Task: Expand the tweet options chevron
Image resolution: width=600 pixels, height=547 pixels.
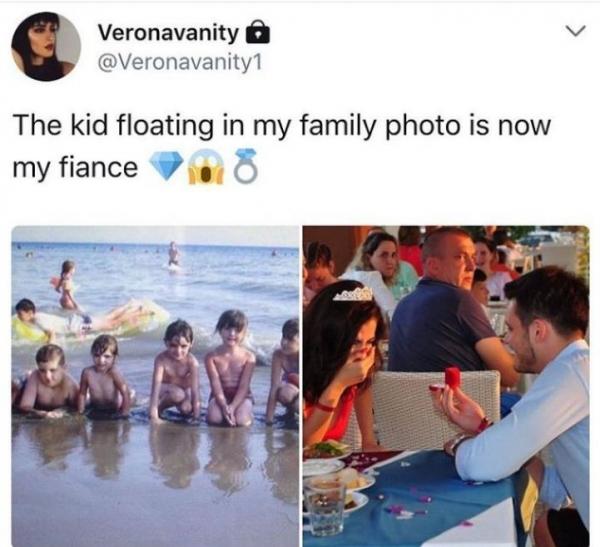Action: click(x=576, y=31)
